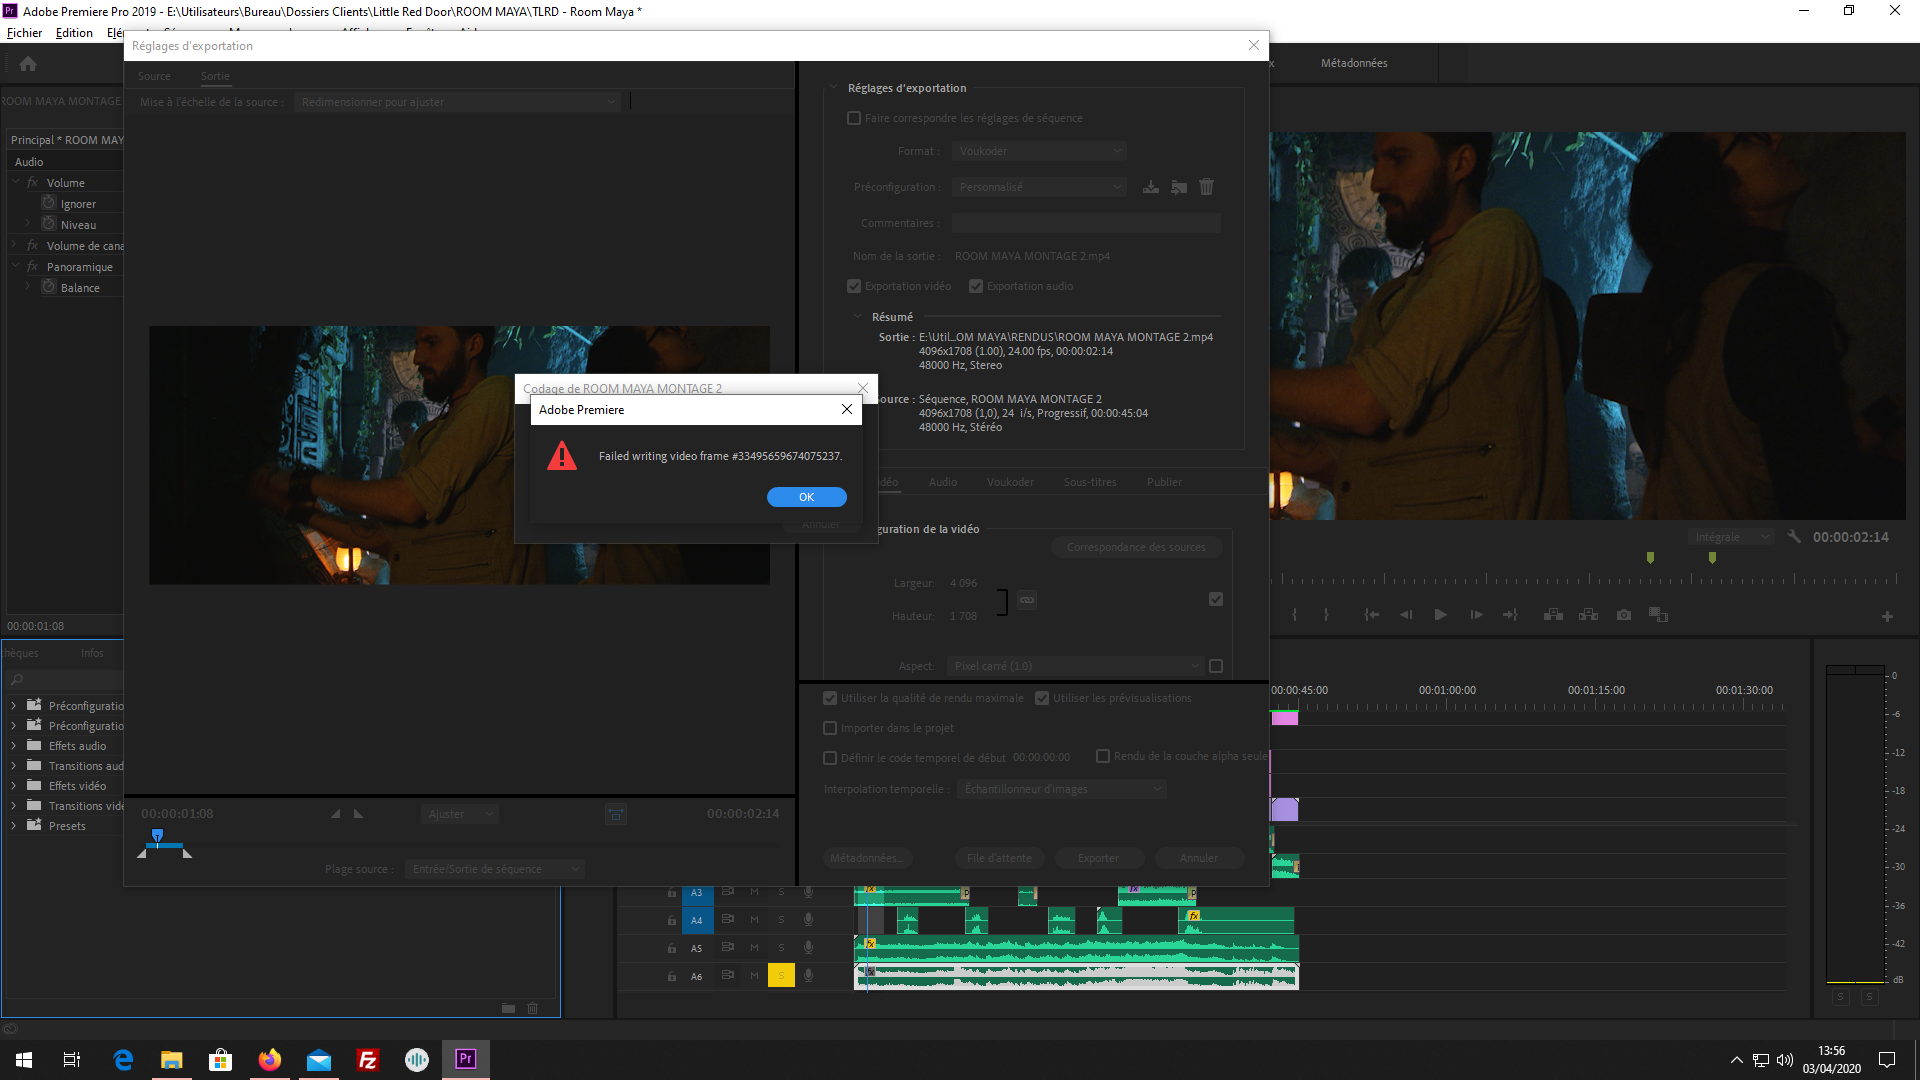Close the Adobe Premiere error dialog with X
The width and height of the screenshot is (1920, 1080).
[847, 409]
